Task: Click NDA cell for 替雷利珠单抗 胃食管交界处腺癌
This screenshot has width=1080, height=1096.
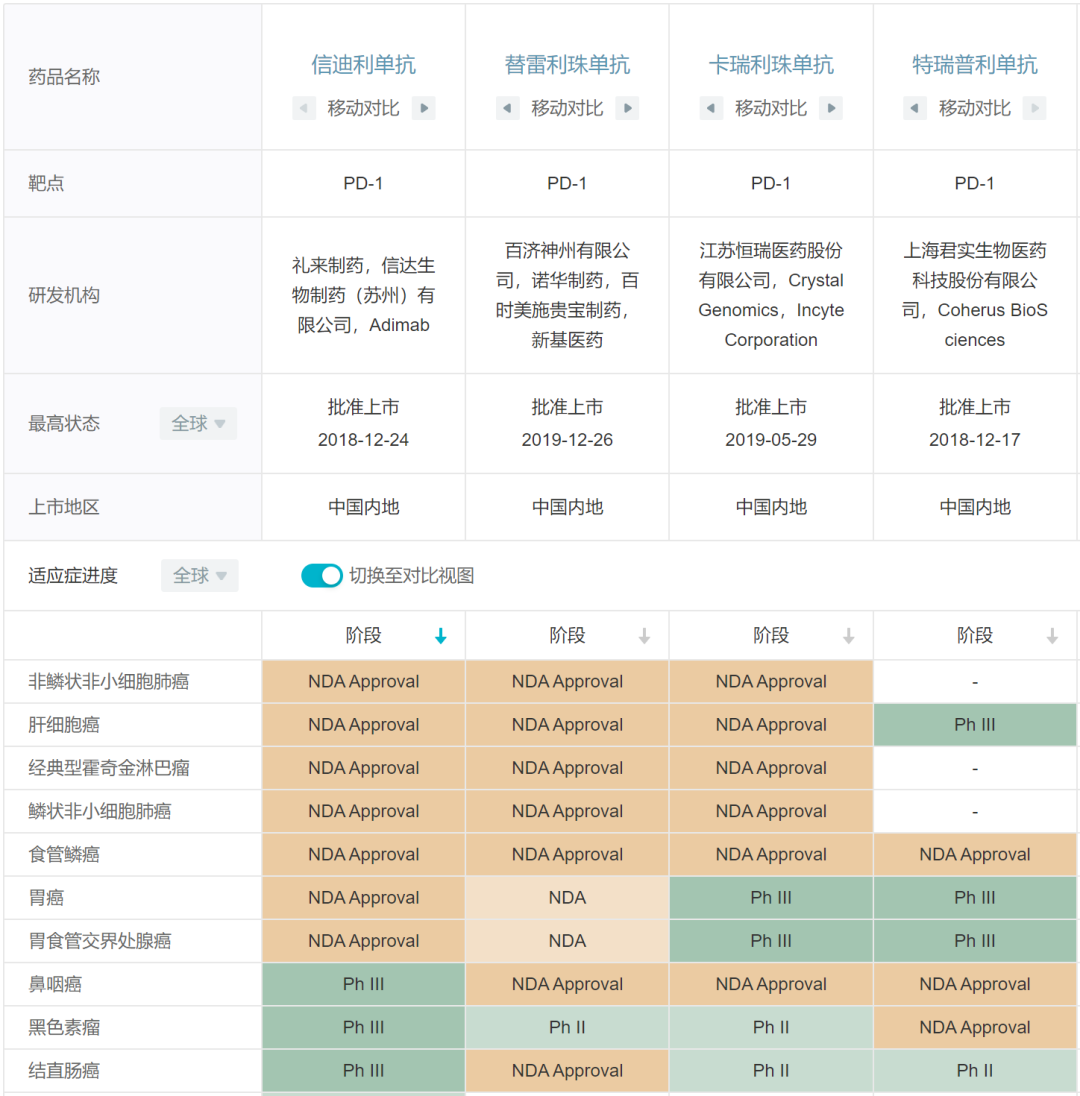Action: coord(567,942)
